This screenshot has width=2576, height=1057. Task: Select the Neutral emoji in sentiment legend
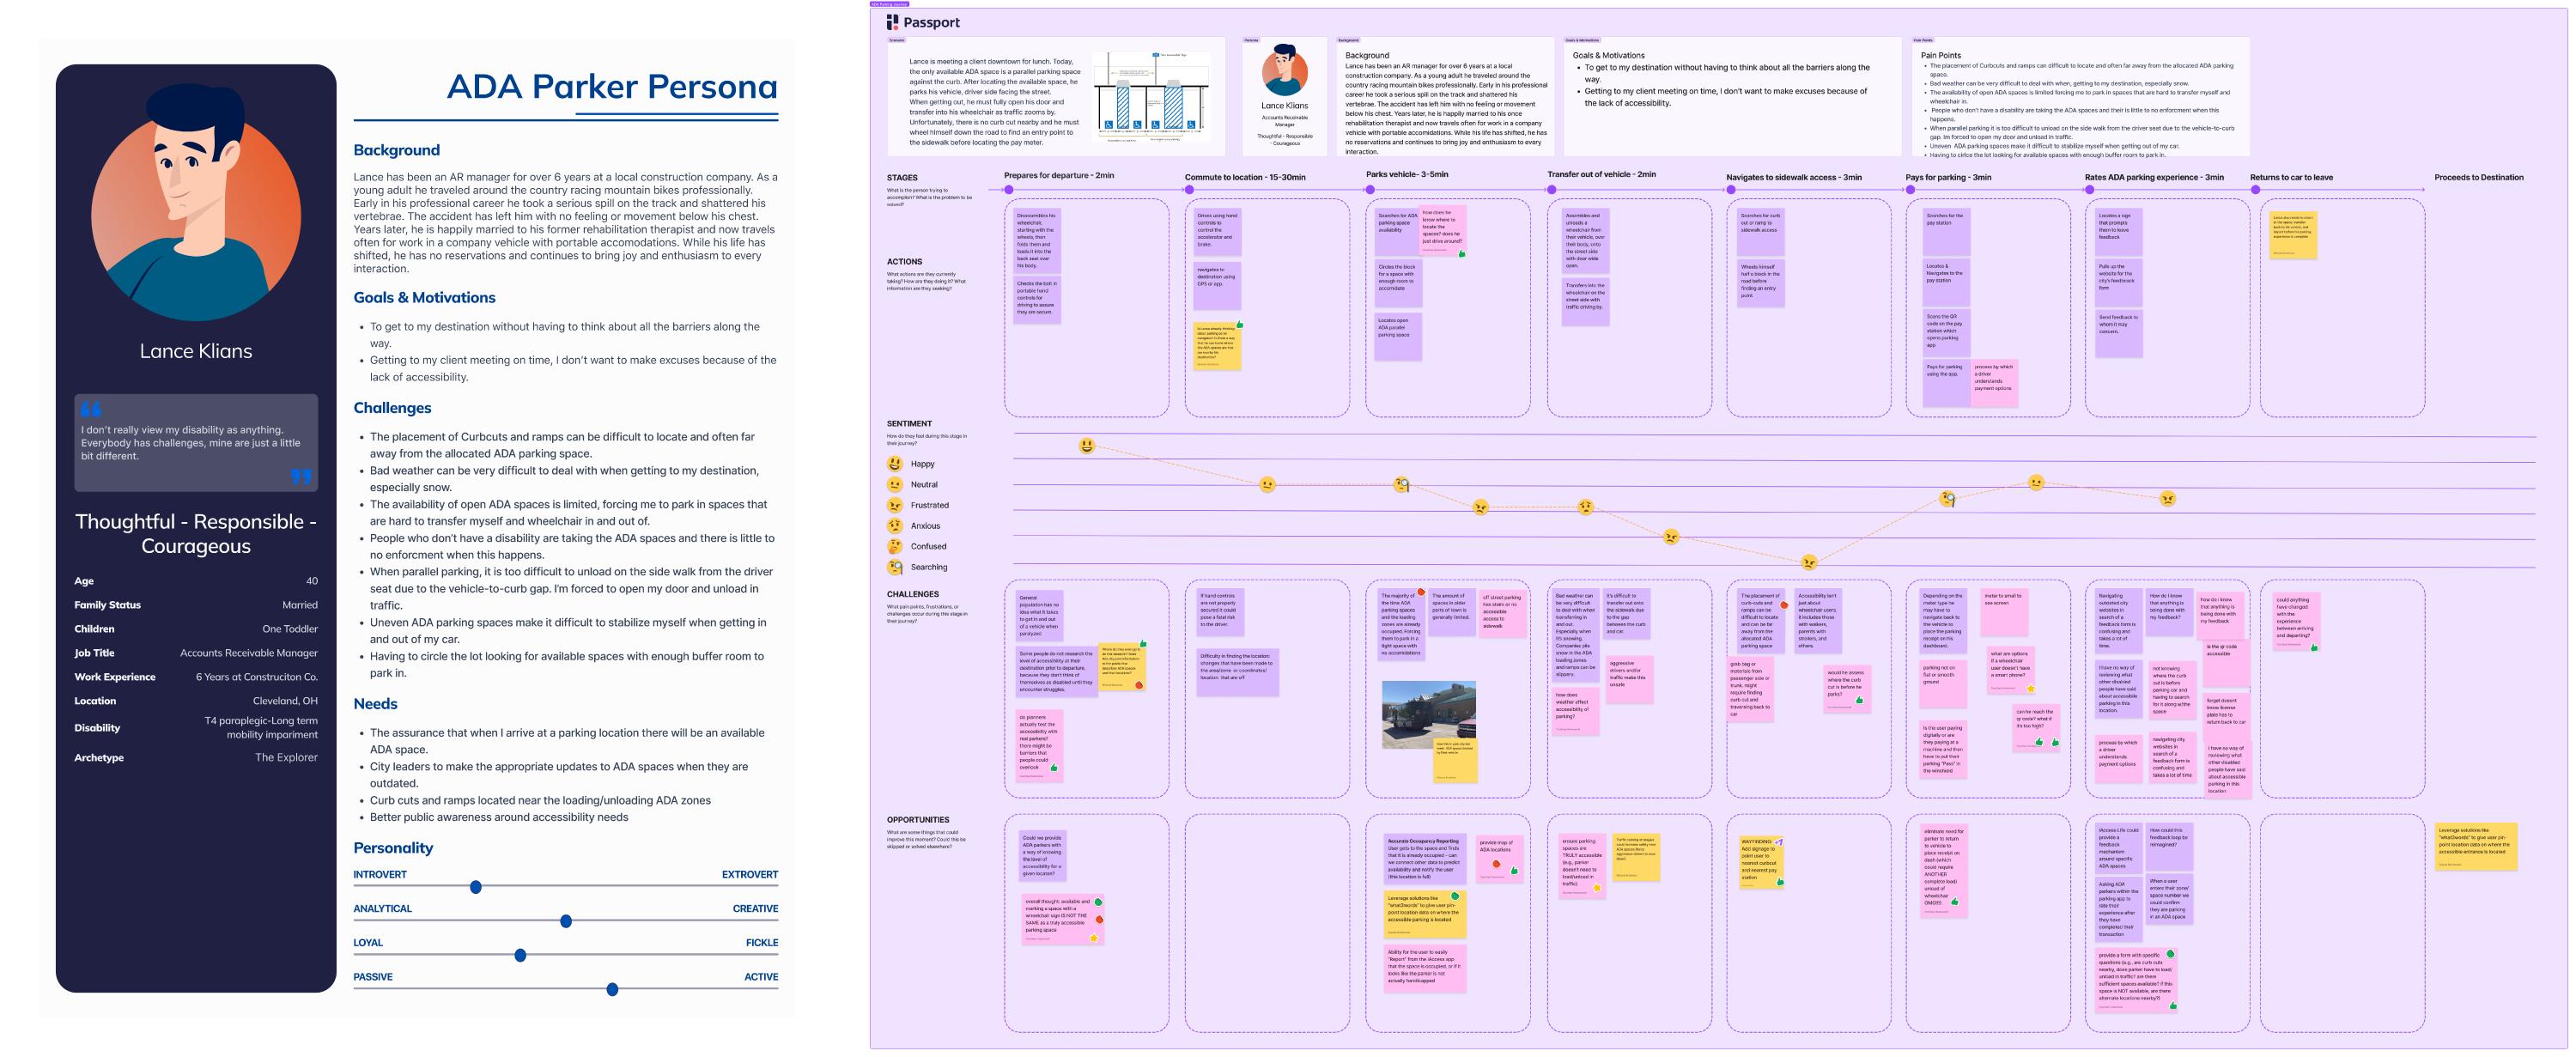pyautogui.click(x=895, y=485)
